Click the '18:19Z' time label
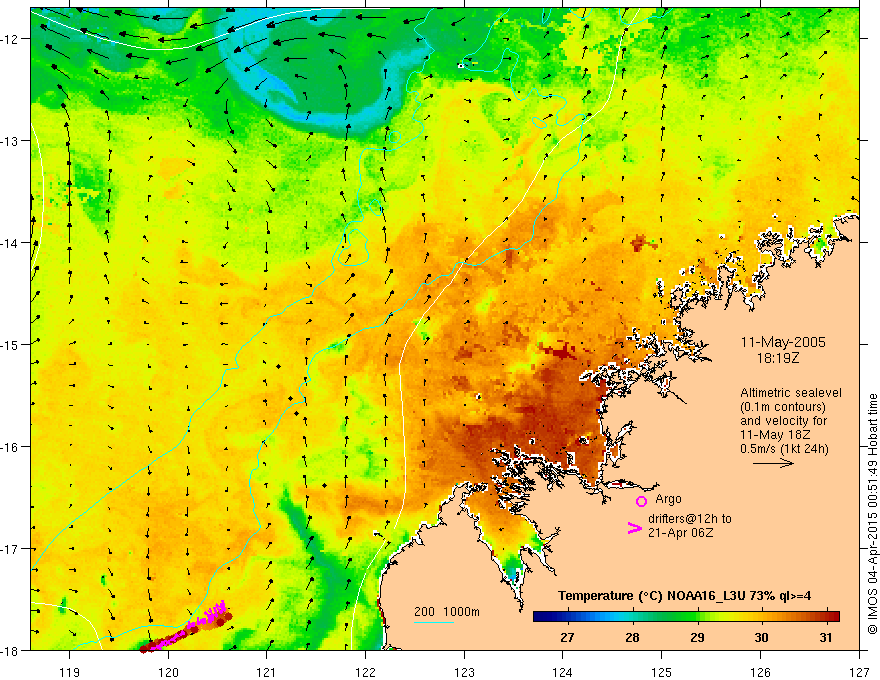 (x=777, y=358)
